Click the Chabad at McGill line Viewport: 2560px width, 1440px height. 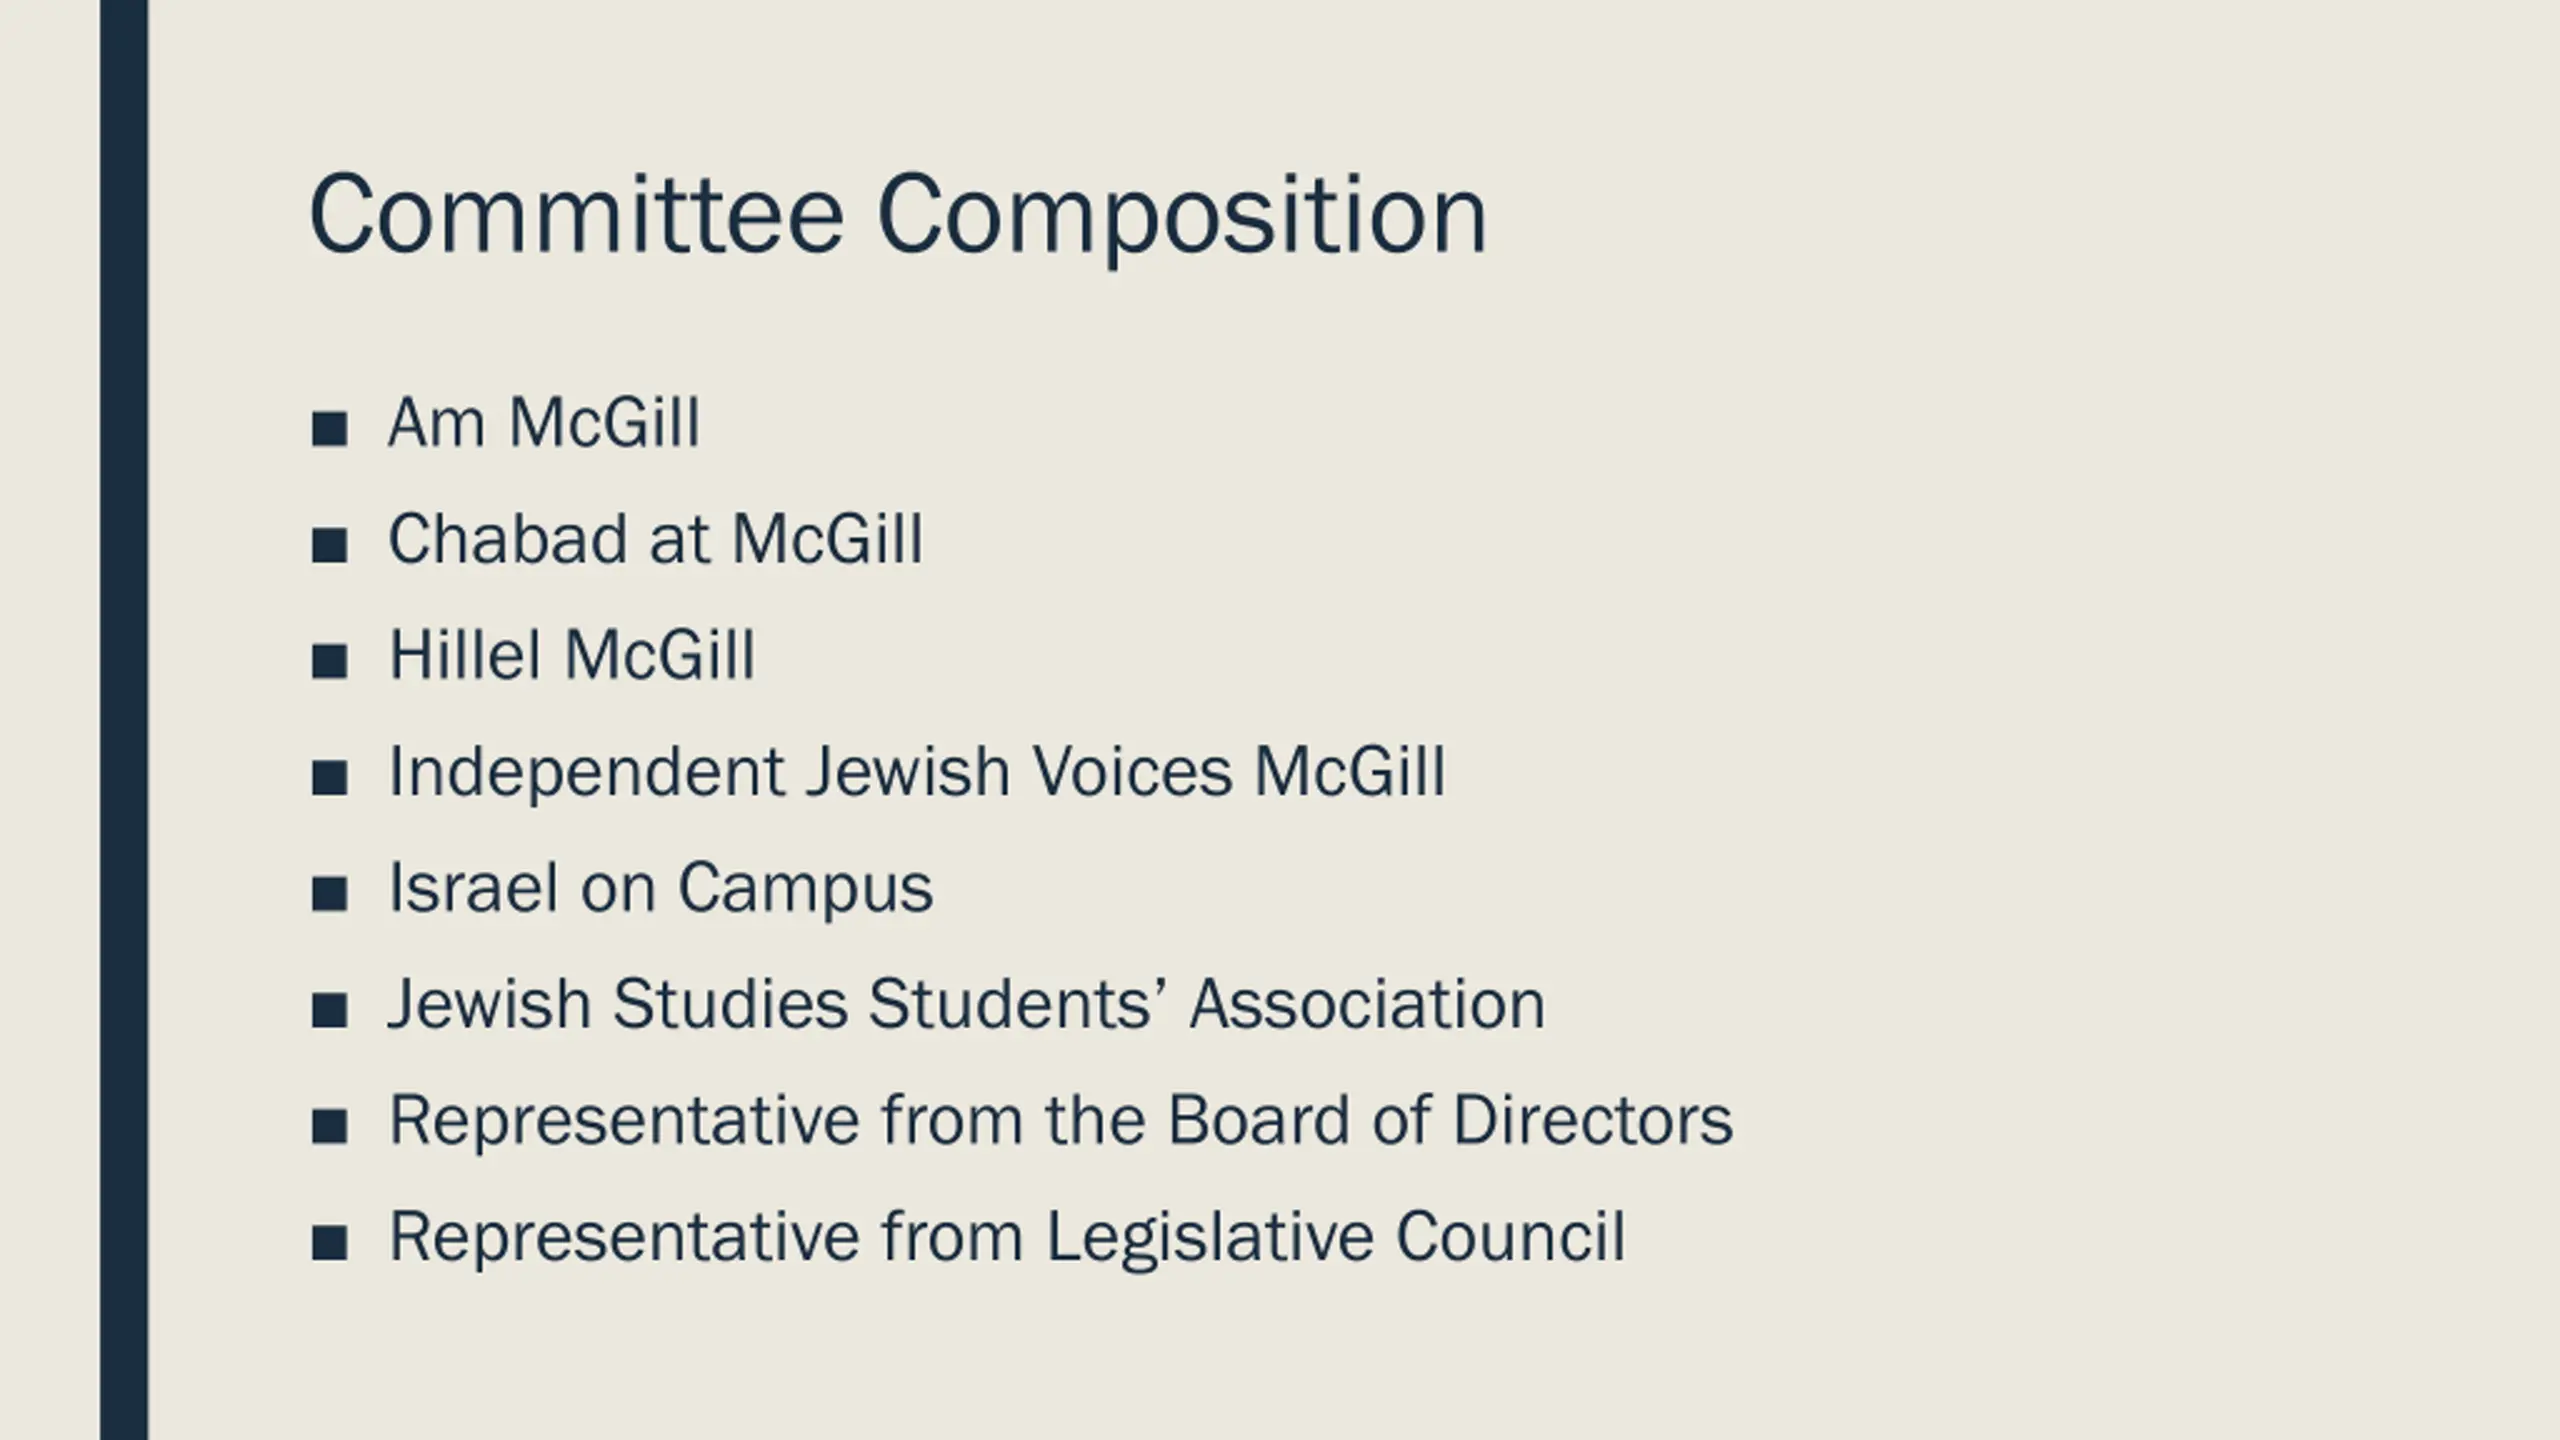tap(656, 539)
